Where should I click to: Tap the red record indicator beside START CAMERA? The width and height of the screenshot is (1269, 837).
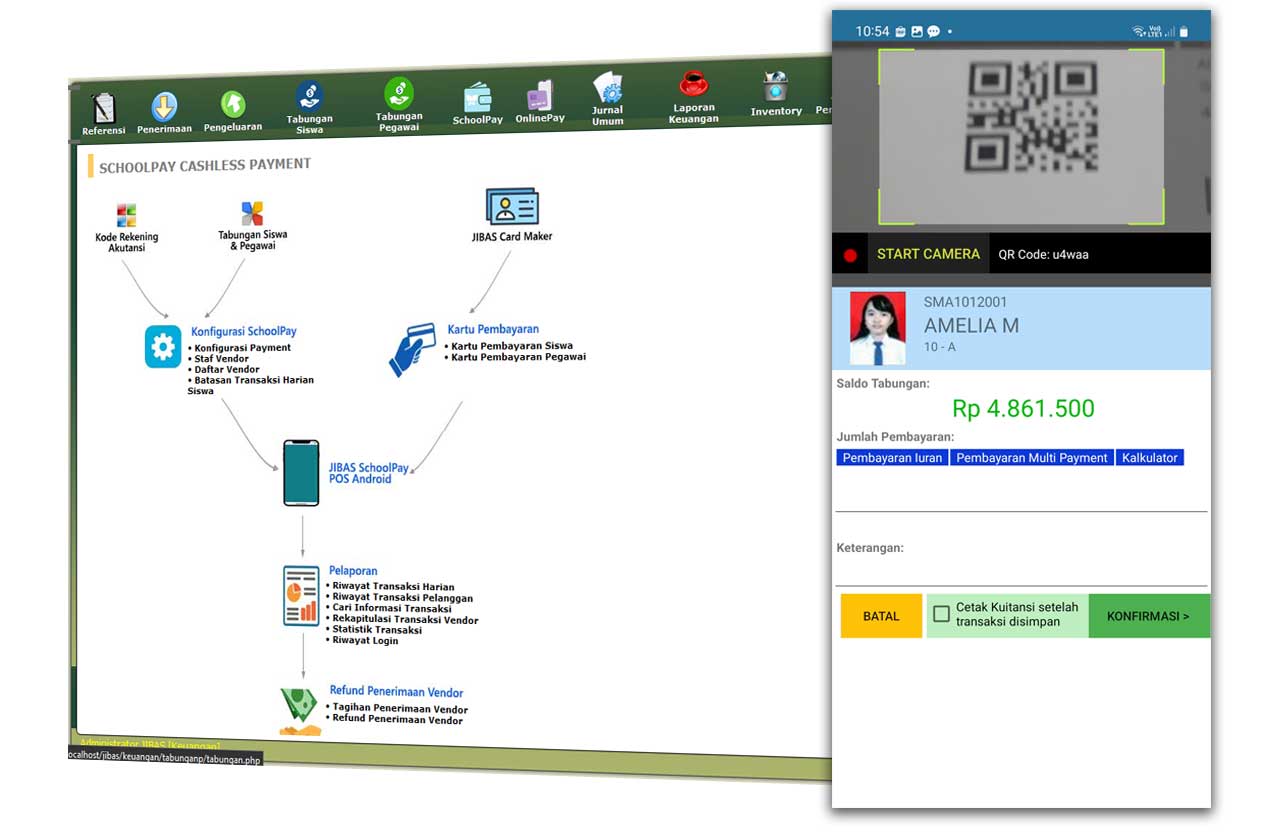(850, 256)
